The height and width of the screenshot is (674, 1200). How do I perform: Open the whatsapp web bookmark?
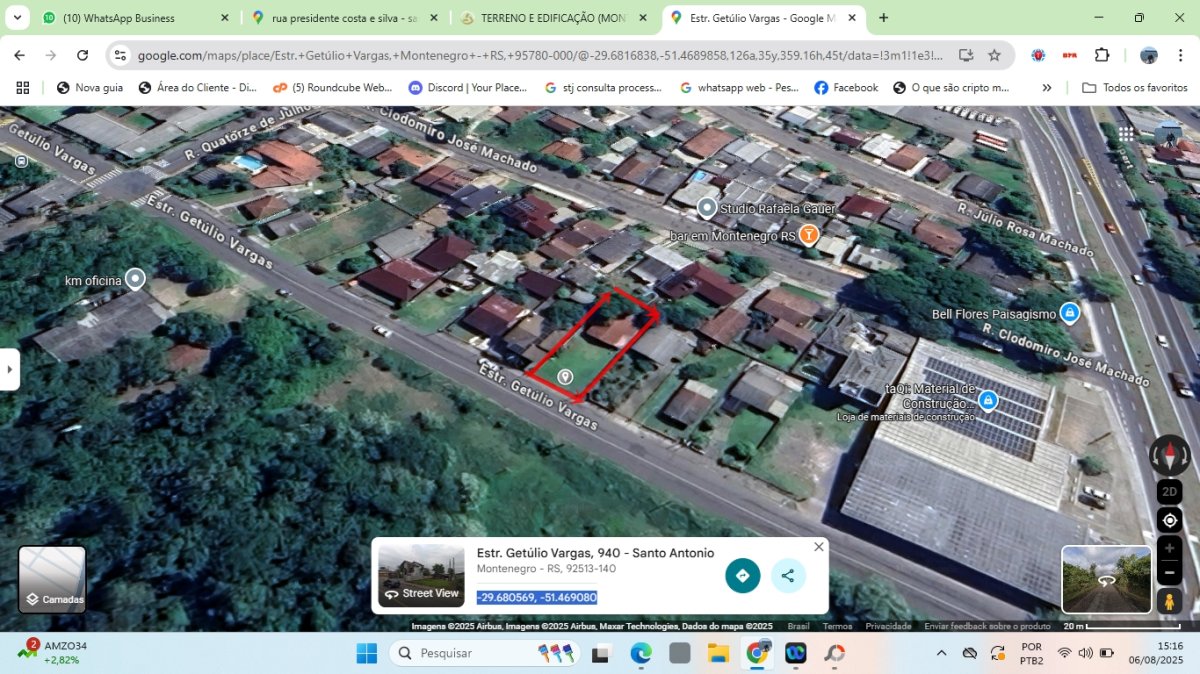(738, 88)
